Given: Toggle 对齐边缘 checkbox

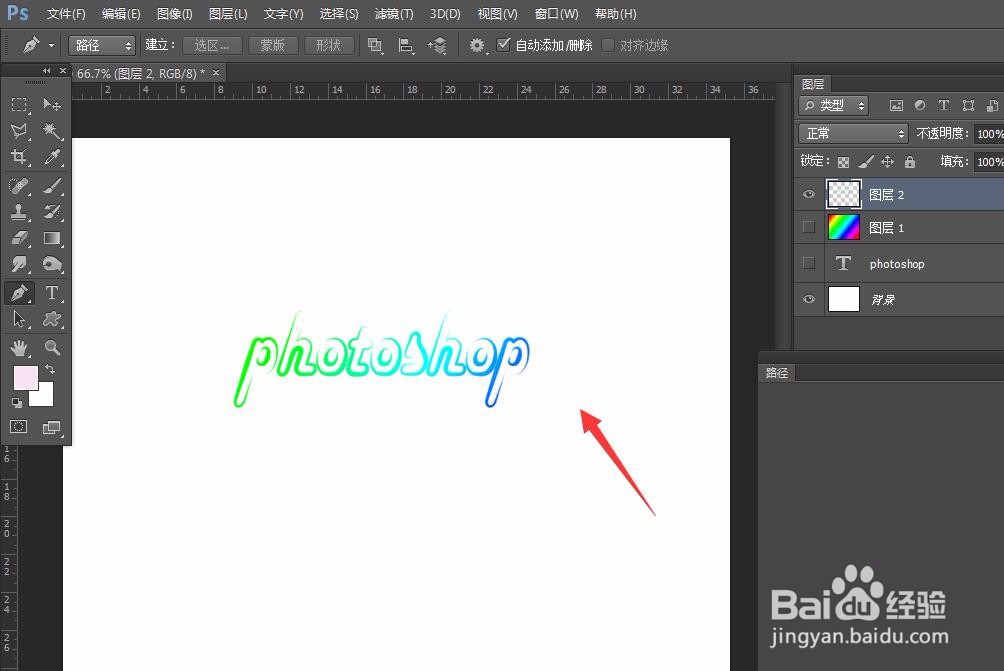Looking at the screenshot, I should (x=608, y=45).
